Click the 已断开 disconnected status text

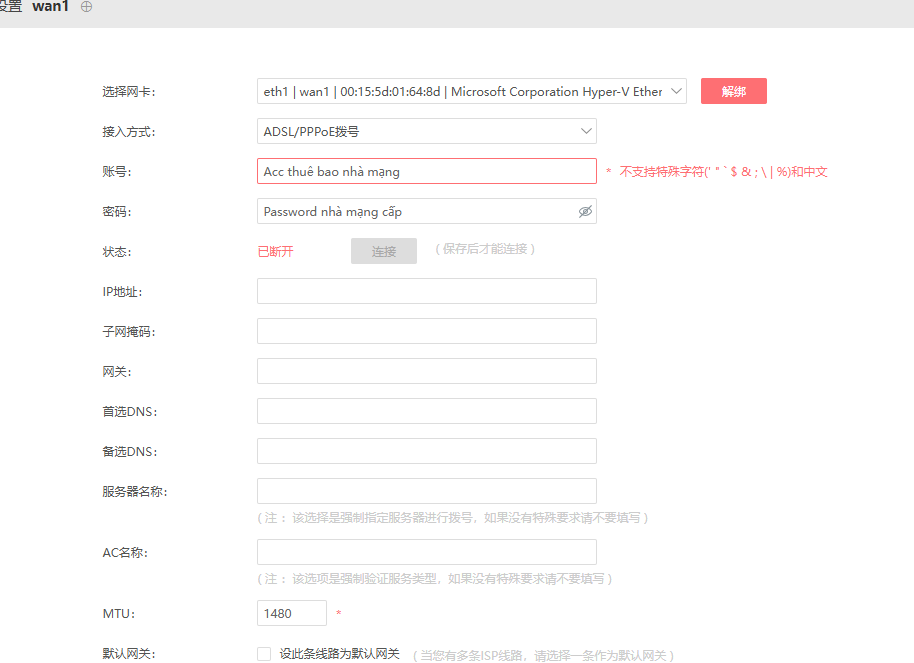[x=275, y=252]
